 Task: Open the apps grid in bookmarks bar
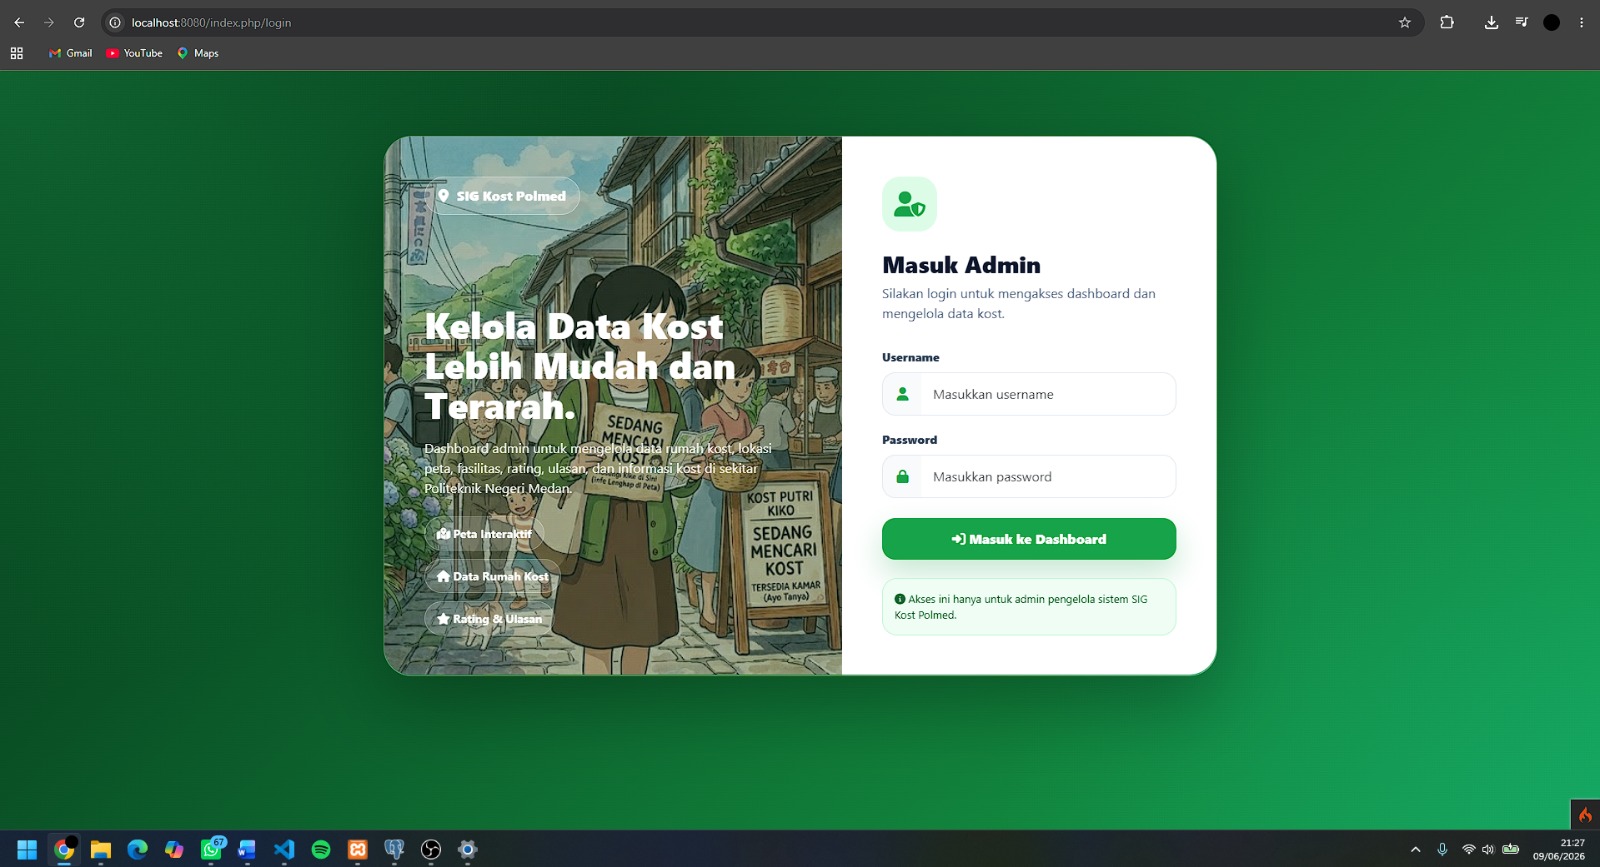click(x=17, y=53)
